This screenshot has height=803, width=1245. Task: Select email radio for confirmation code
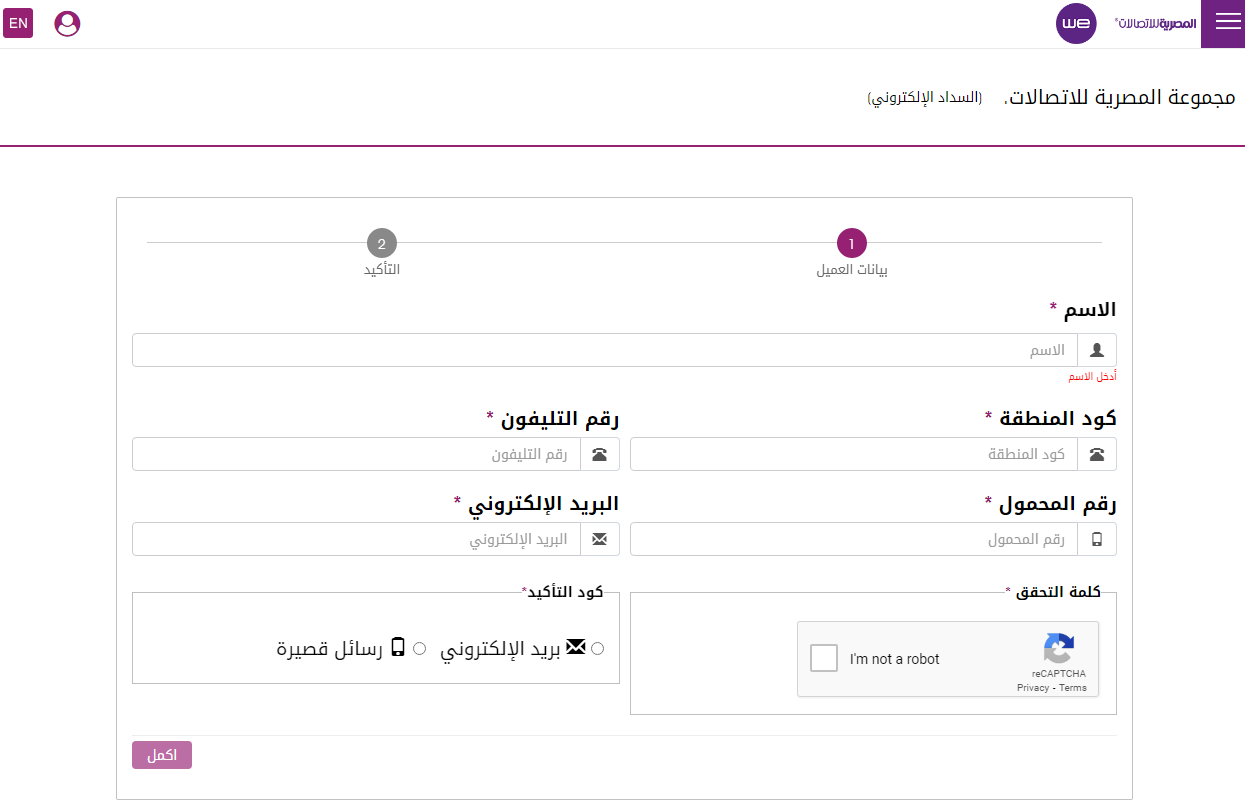point(598,649)
